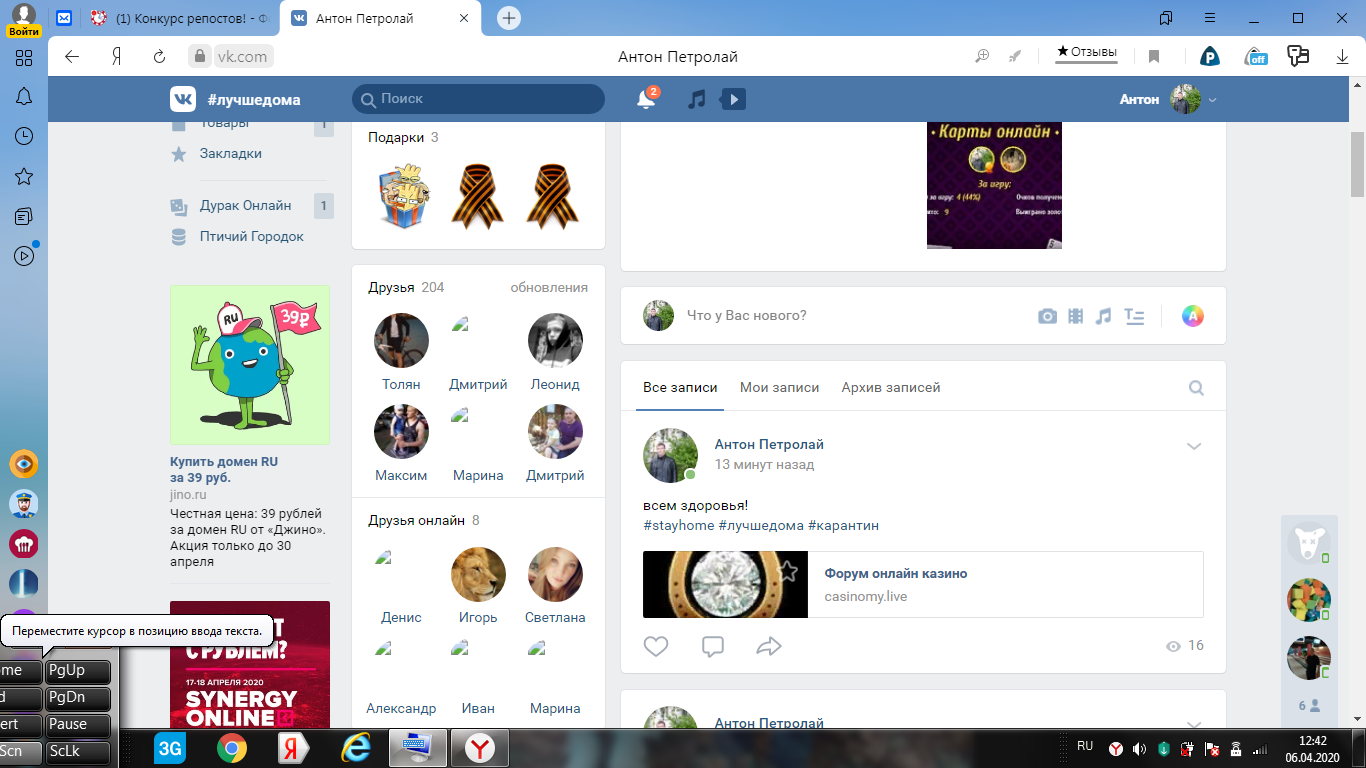Expand options chevron on the '13 минут назад' post
The height and width of the screenshot is (768, 1366).
[x=1194, y=446]
